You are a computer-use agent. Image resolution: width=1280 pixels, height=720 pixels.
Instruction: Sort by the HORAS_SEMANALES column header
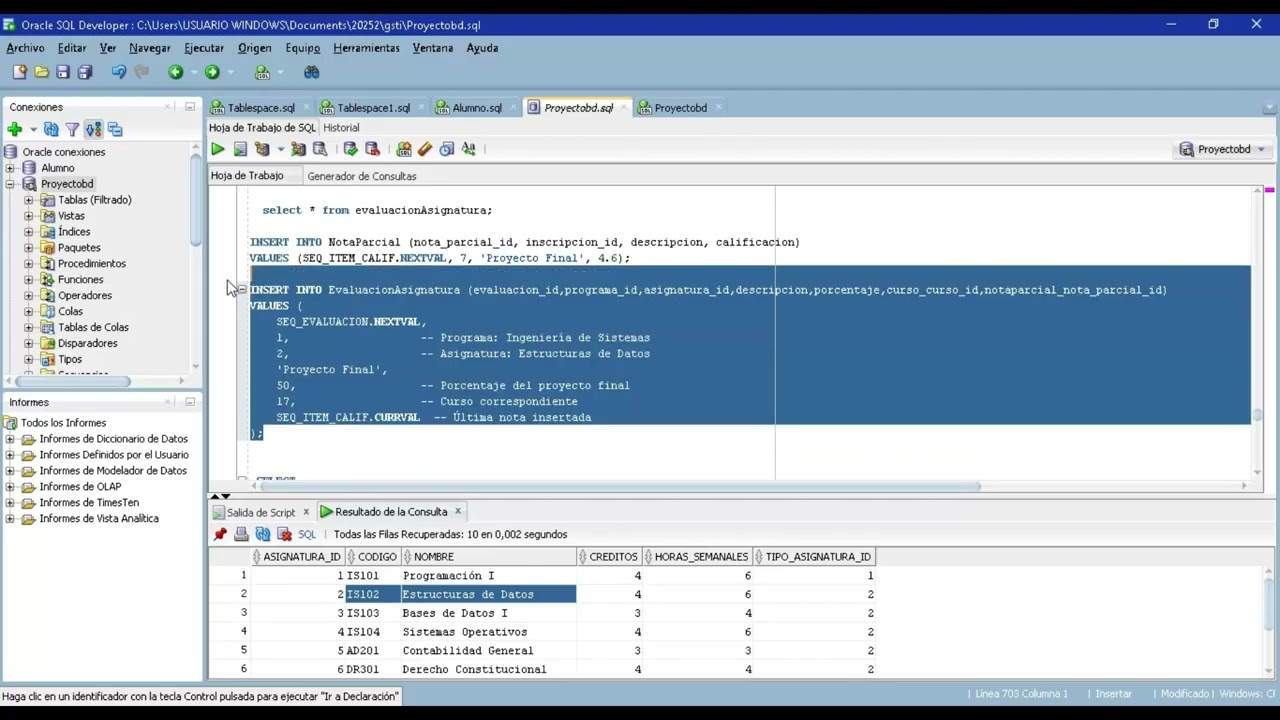click(700, 557)
